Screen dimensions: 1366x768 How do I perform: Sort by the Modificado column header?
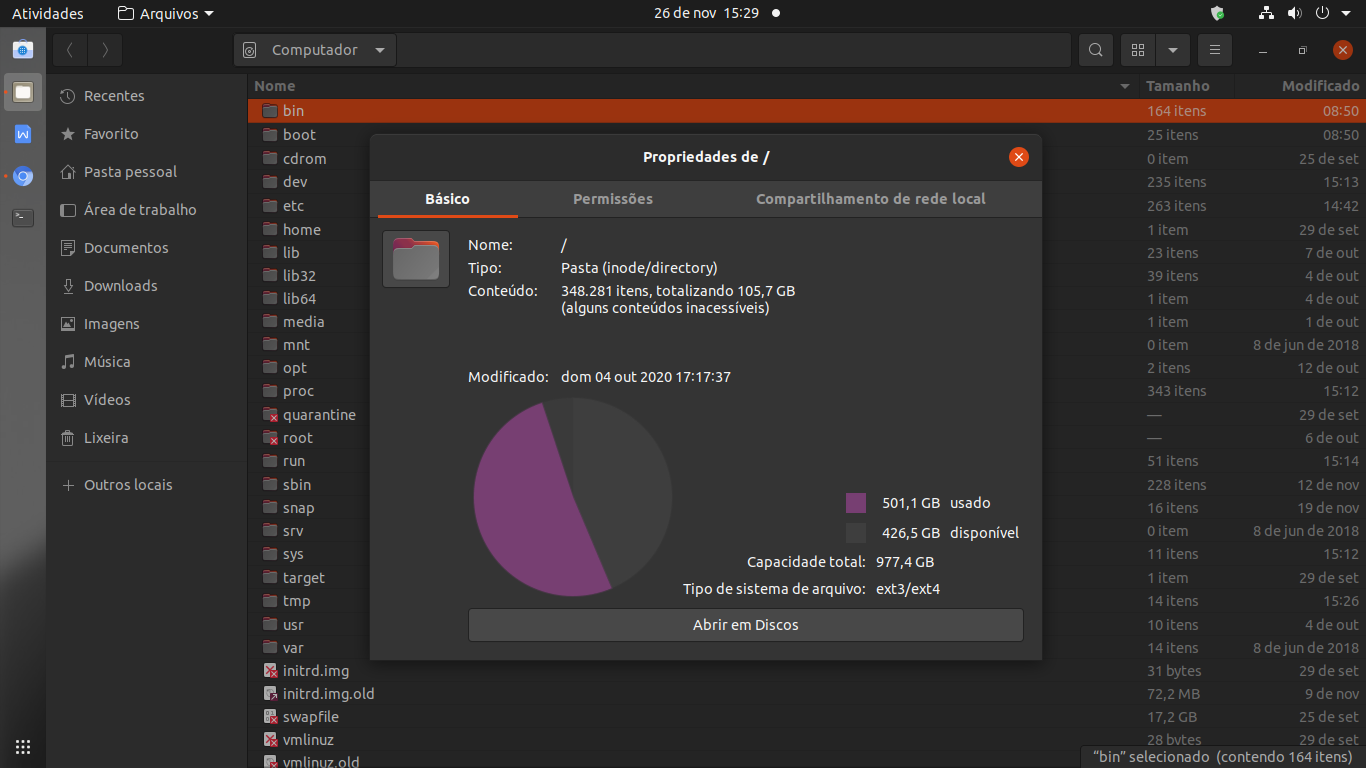1300,86
